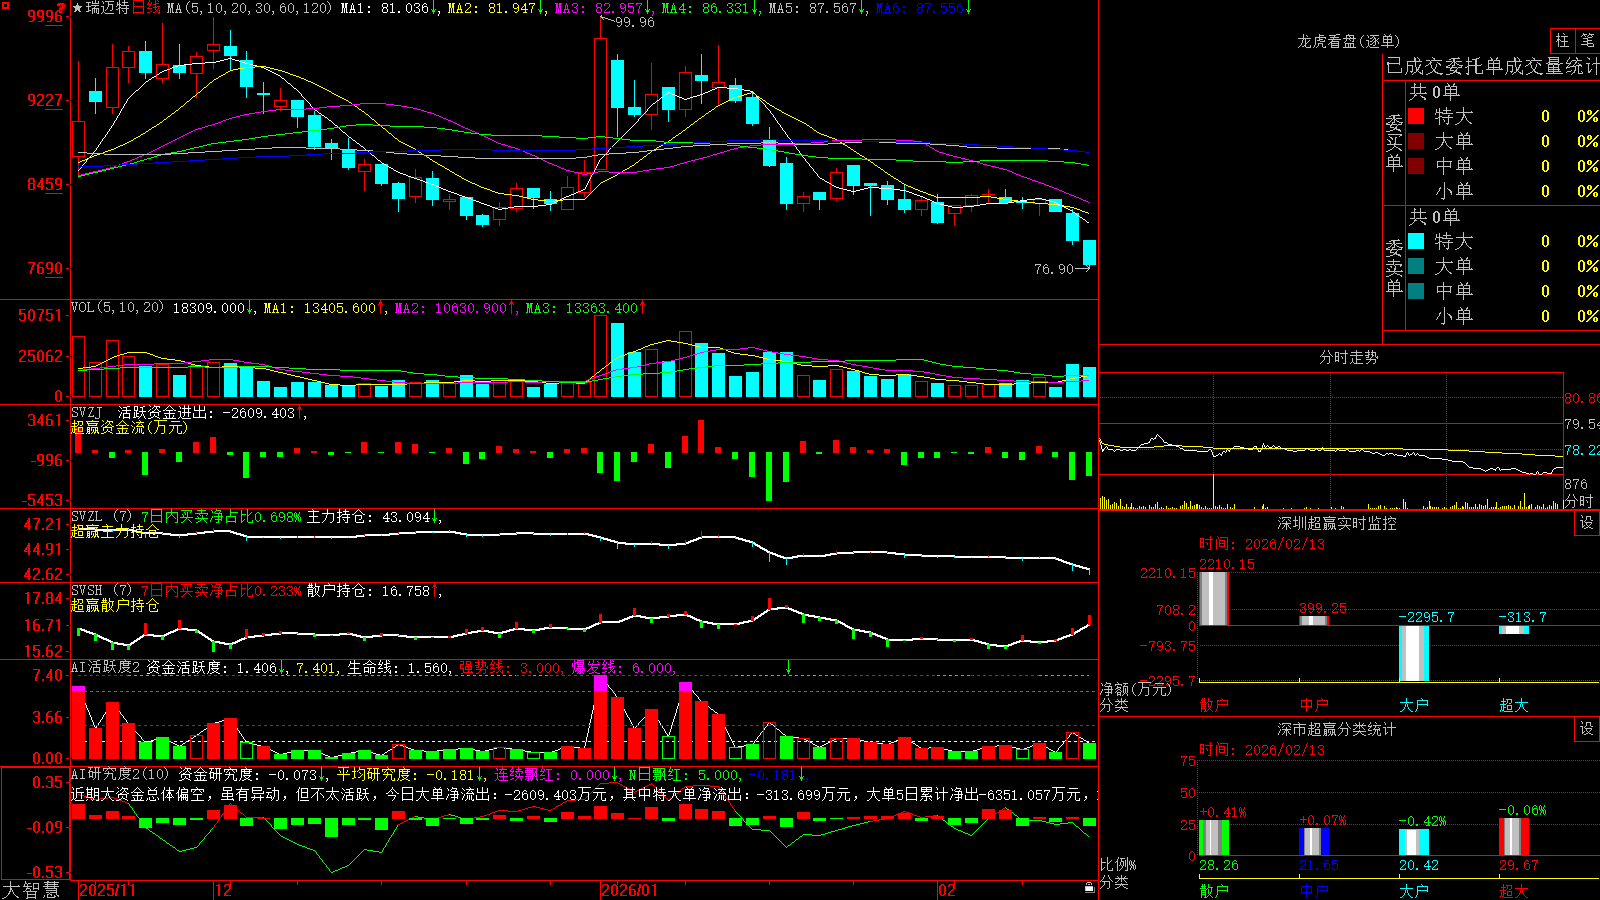Click the 强势线: 3.000 label

(510, 667)
